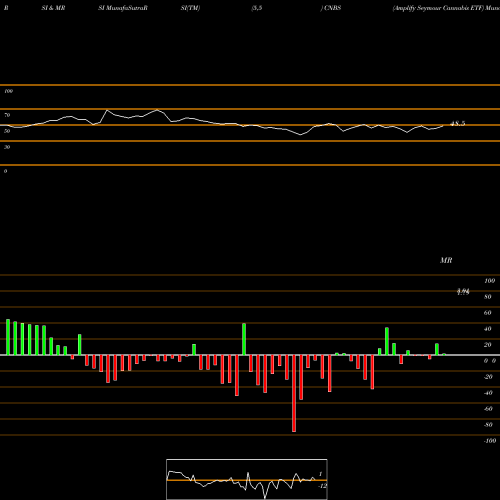Click the 40 label on histogram axis

488,329
